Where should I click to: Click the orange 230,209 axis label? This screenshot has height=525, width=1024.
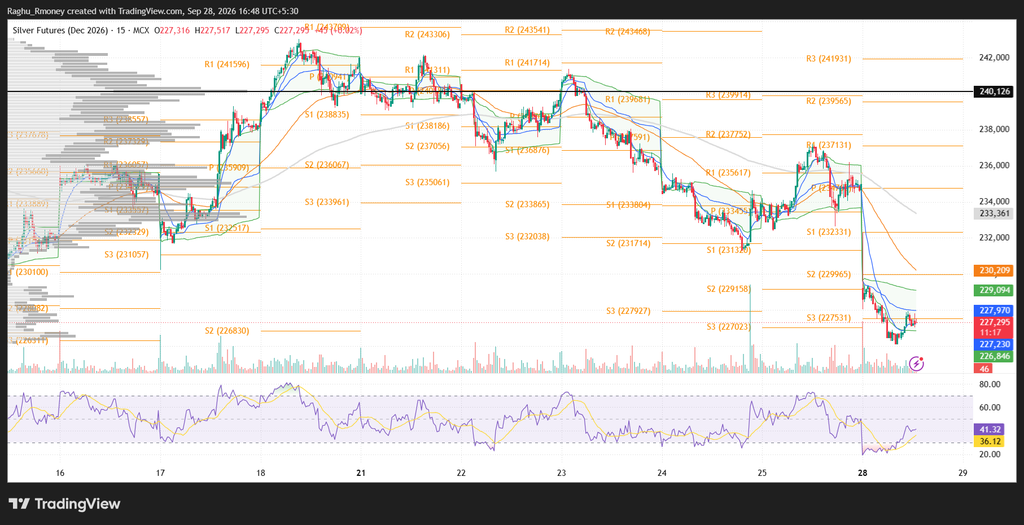[x=993, y=270]
